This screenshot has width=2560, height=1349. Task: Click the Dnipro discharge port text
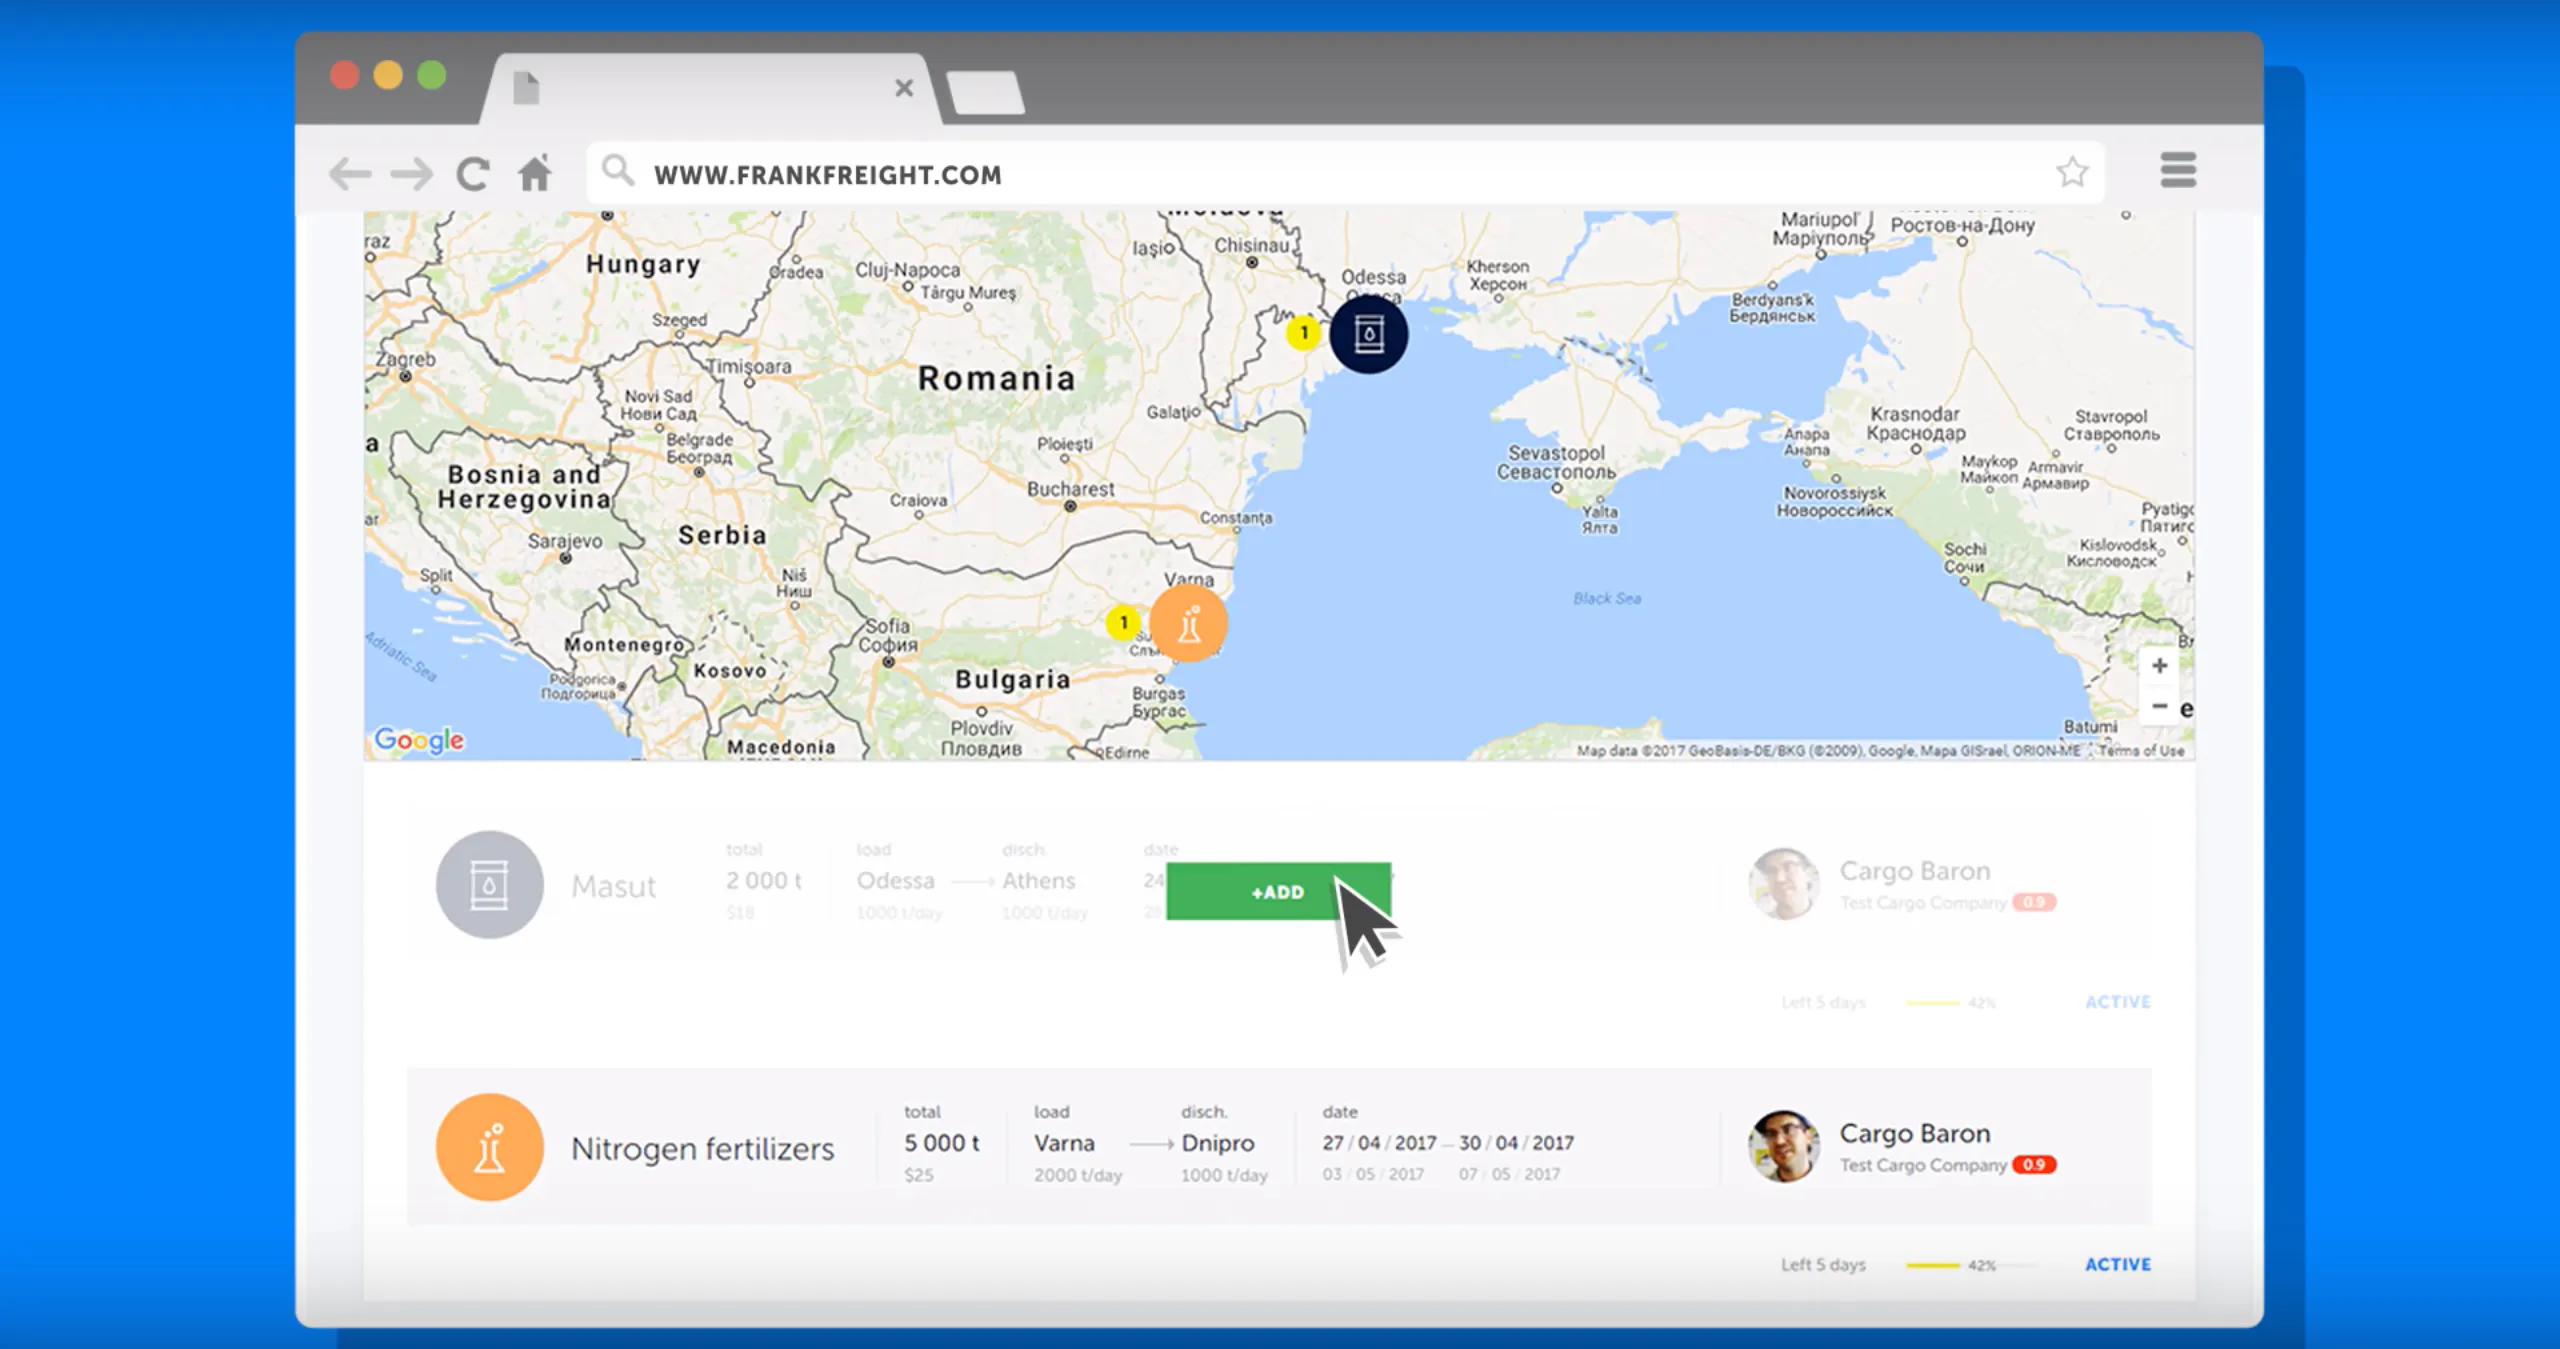1217,1143
